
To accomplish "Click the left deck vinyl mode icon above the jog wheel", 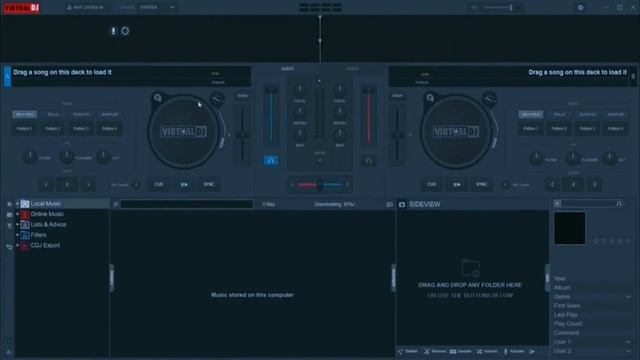I will [x=217, y=98].
